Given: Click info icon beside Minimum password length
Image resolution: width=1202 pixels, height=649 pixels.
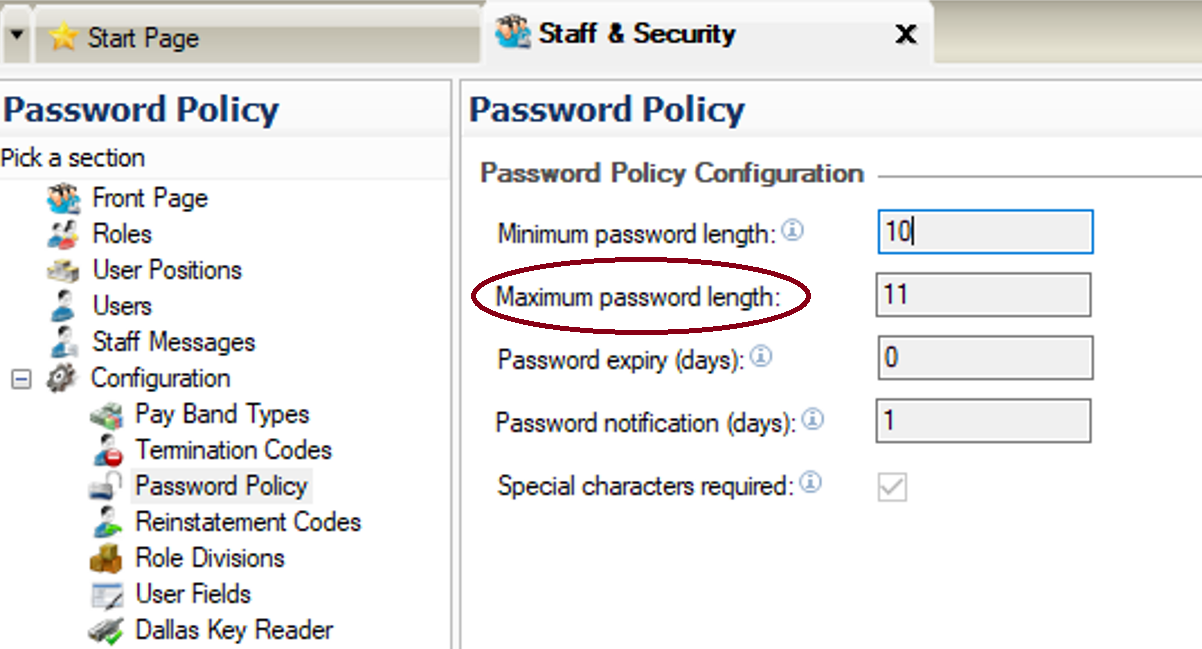Looking at the screenshot, I should (x=792, y=231).
